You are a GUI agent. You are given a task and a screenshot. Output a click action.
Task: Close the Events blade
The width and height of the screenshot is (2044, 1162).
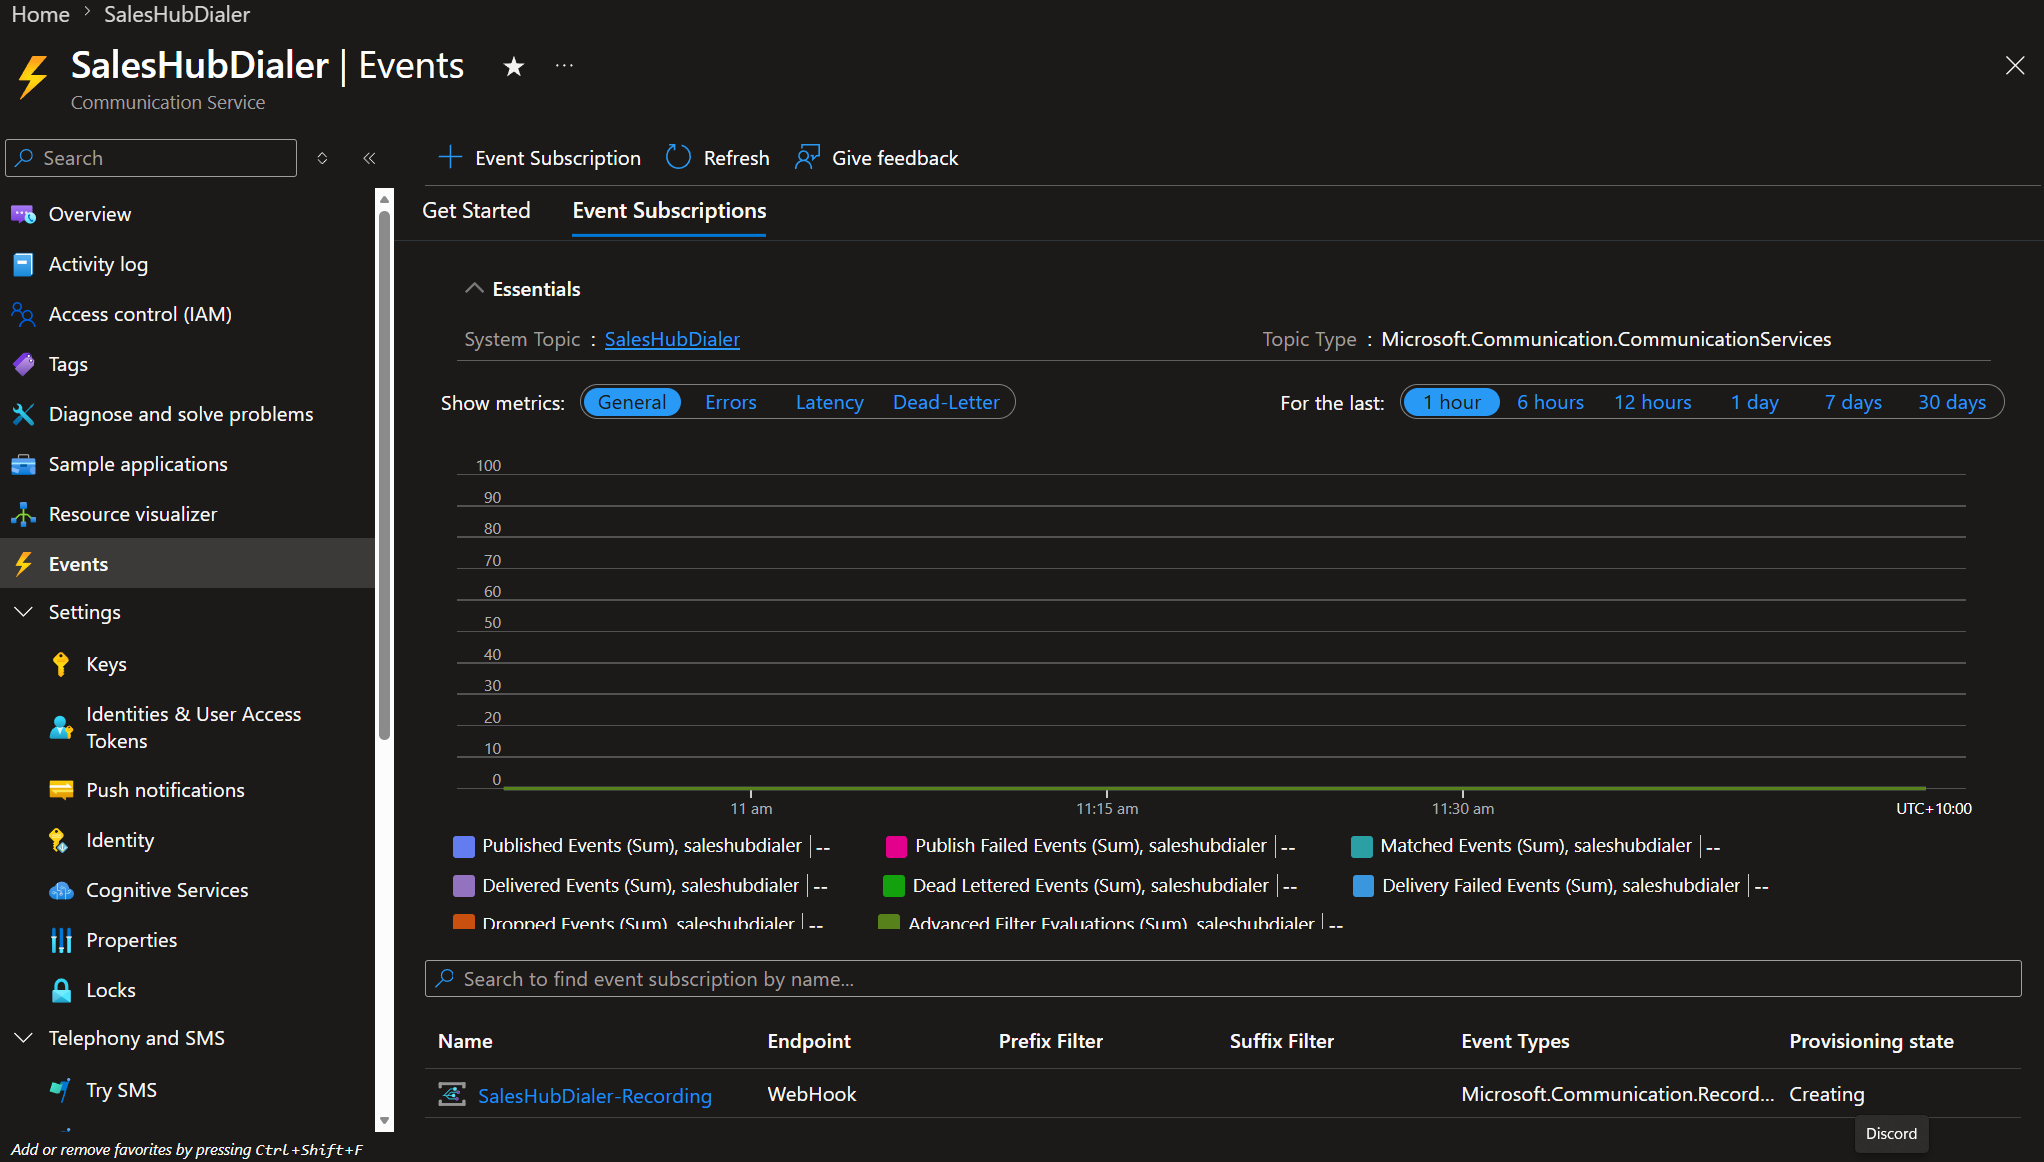[2015, 66]
